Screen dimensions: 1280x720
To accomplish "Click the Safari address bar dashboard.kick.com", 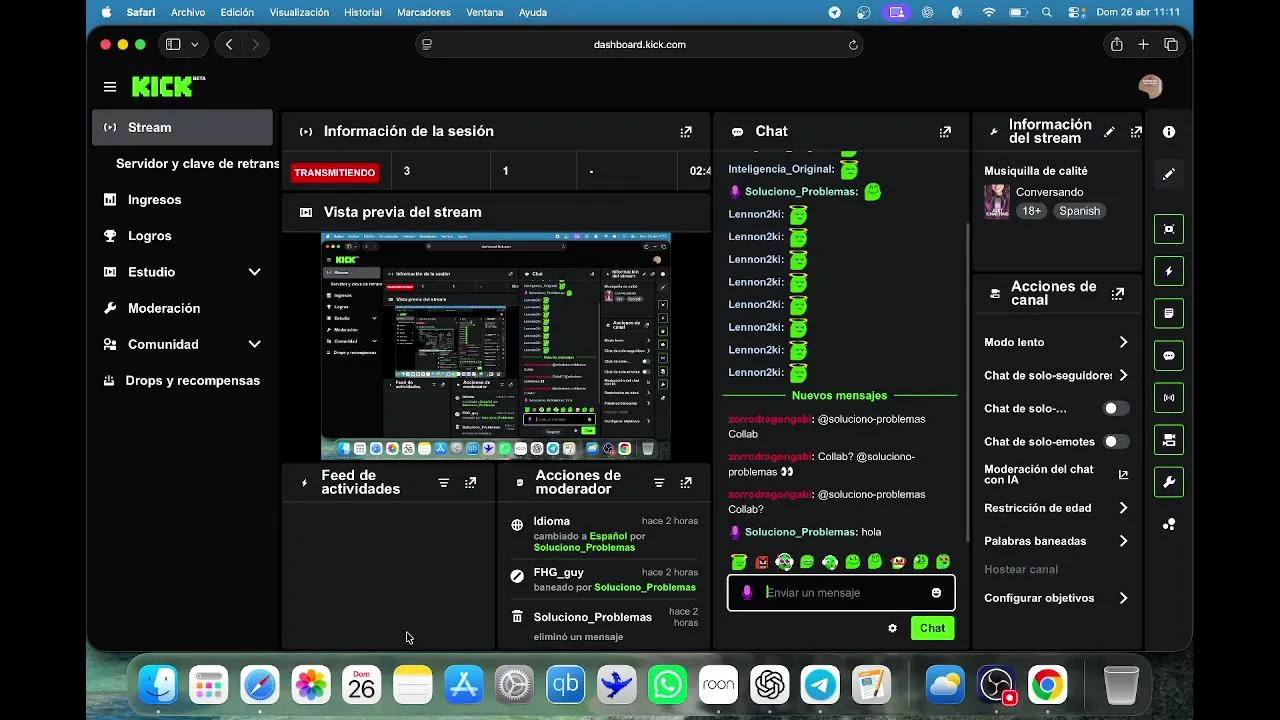I will click(640, 44).
